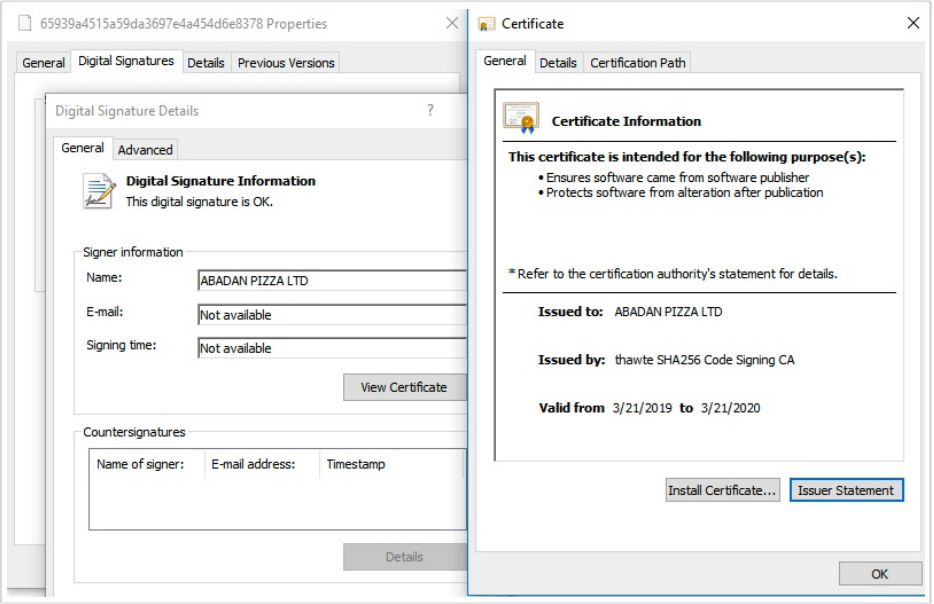Click the certificate ribbon icon in Certificate Information
This screenshot has height=604, width=934.
coord(521,117)
